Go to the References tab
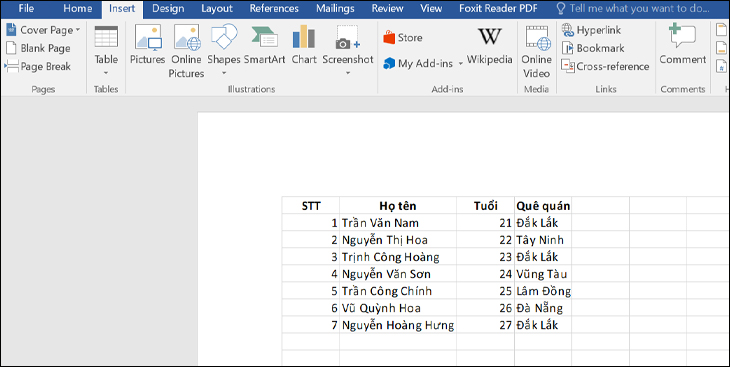 click(x=274, y=8)
